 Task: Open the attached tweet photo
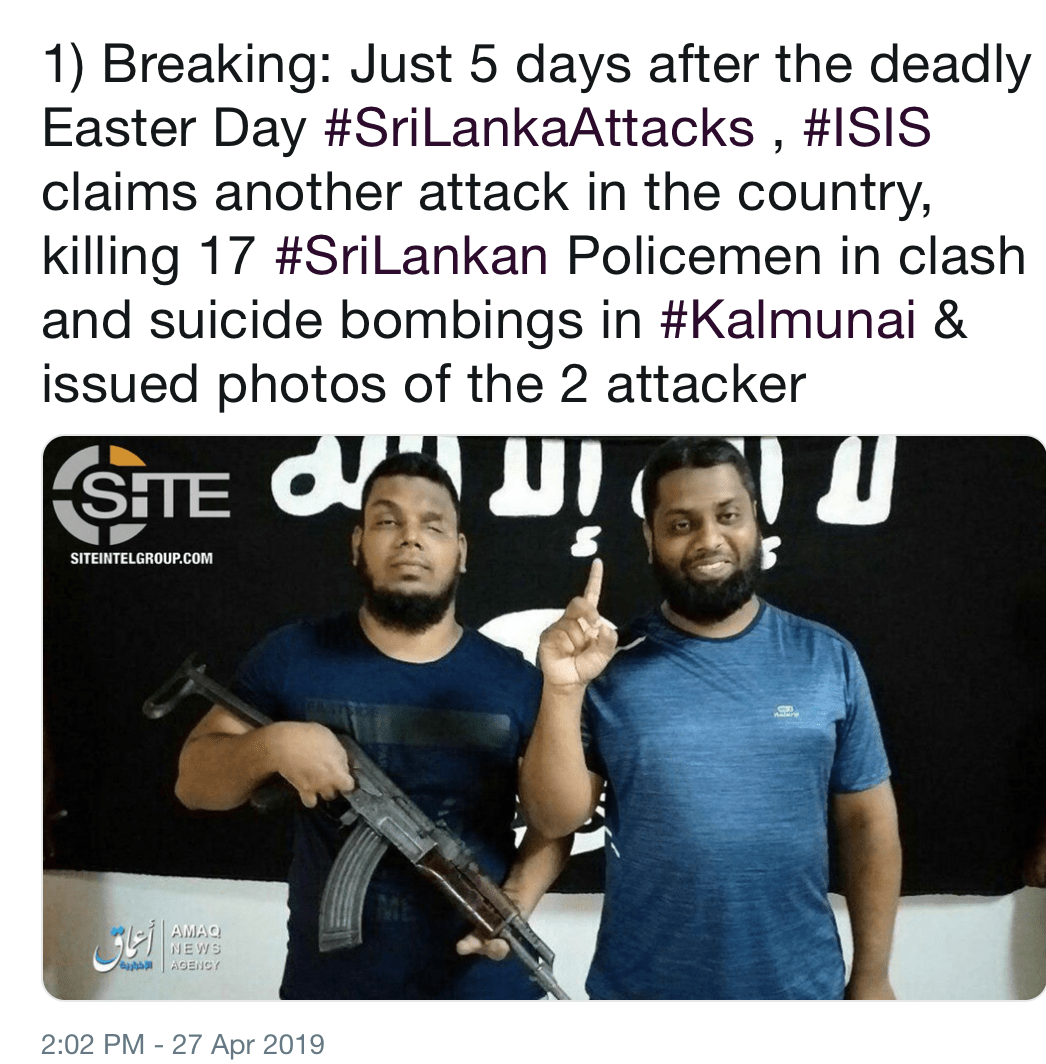(x=544, y=717)
